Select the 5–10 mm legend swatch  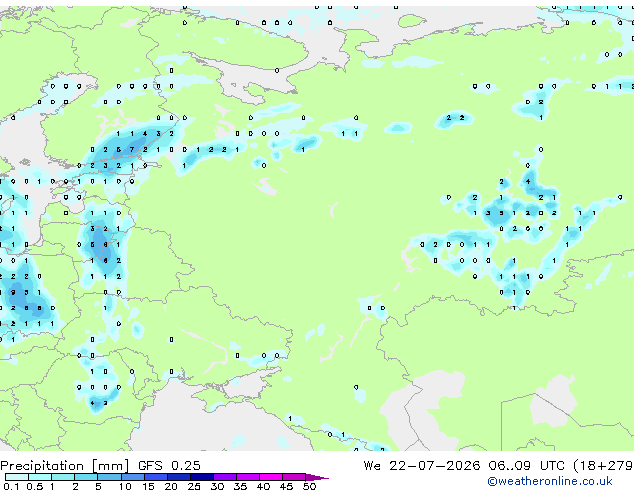pos(109,477)
